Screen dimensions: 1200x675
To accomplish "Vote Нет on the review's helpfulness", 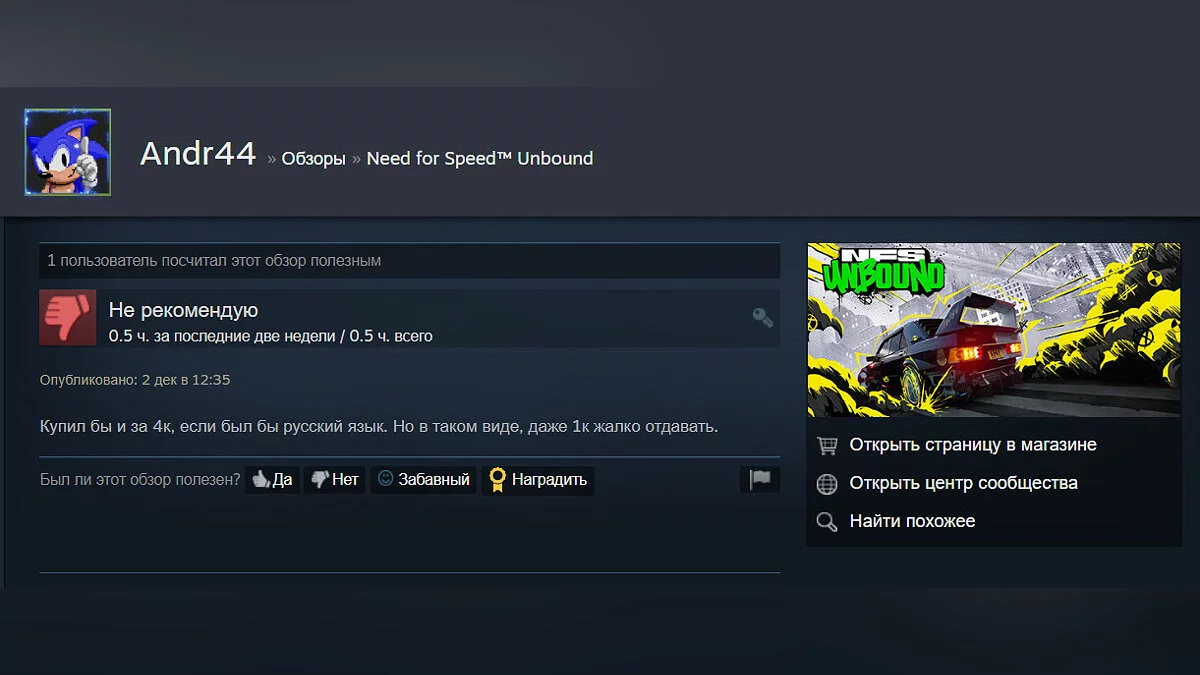I will coord(335,480).
